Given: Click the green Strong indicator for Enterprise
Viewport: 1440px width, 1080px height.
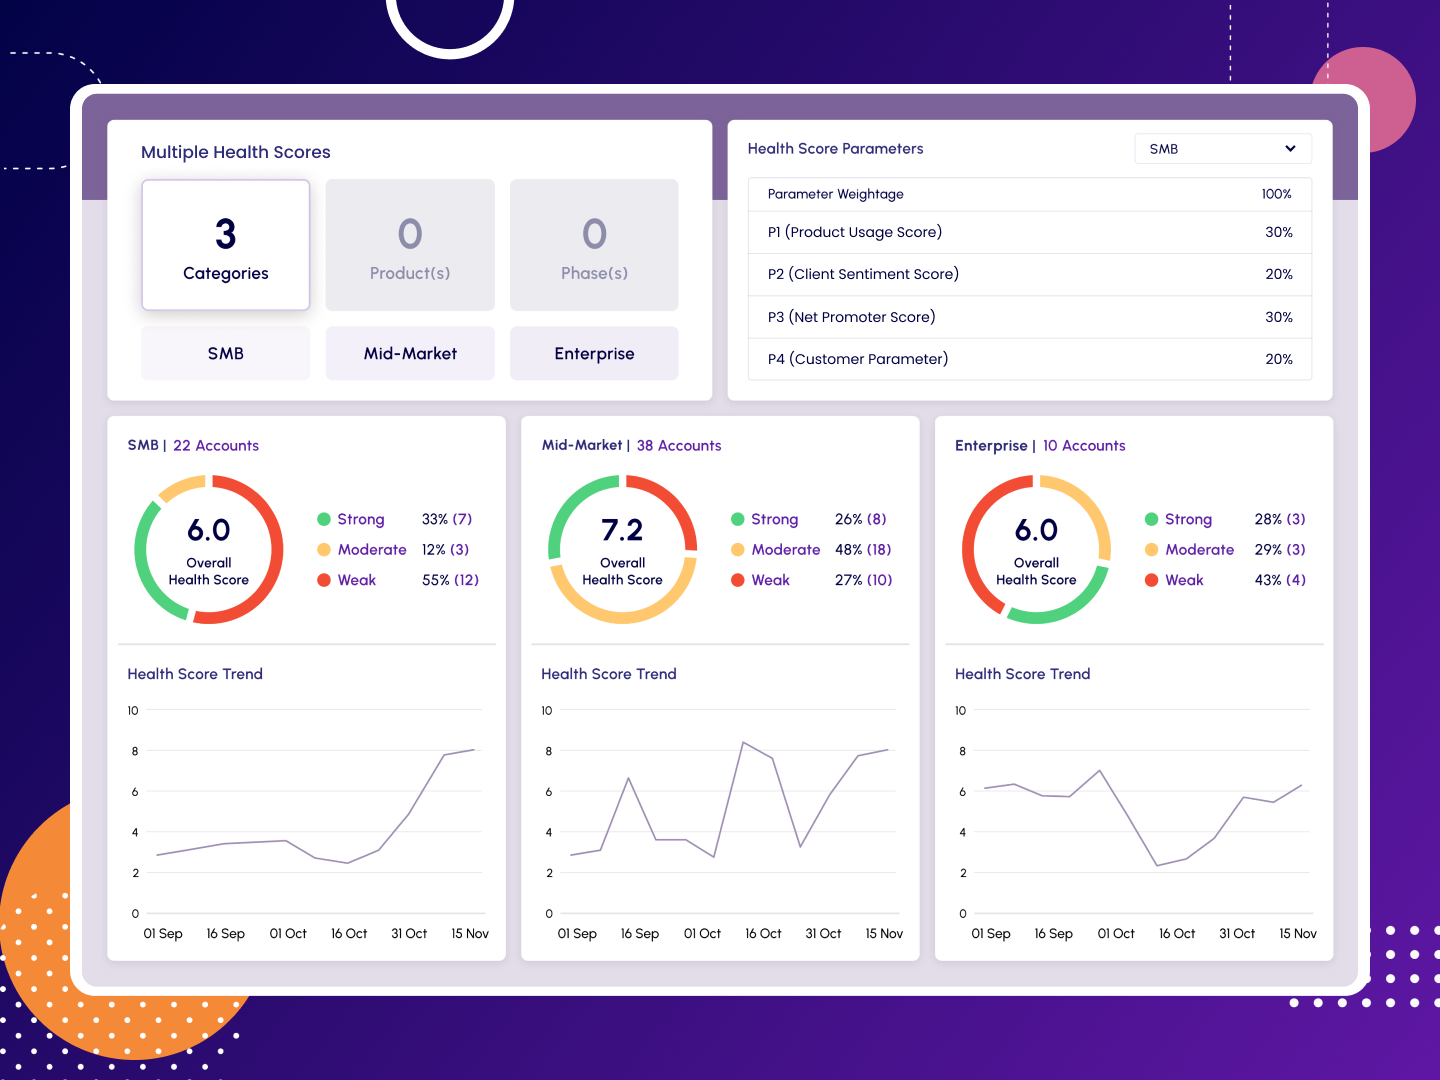Looking at the screenshot, I should point(1152,519).
